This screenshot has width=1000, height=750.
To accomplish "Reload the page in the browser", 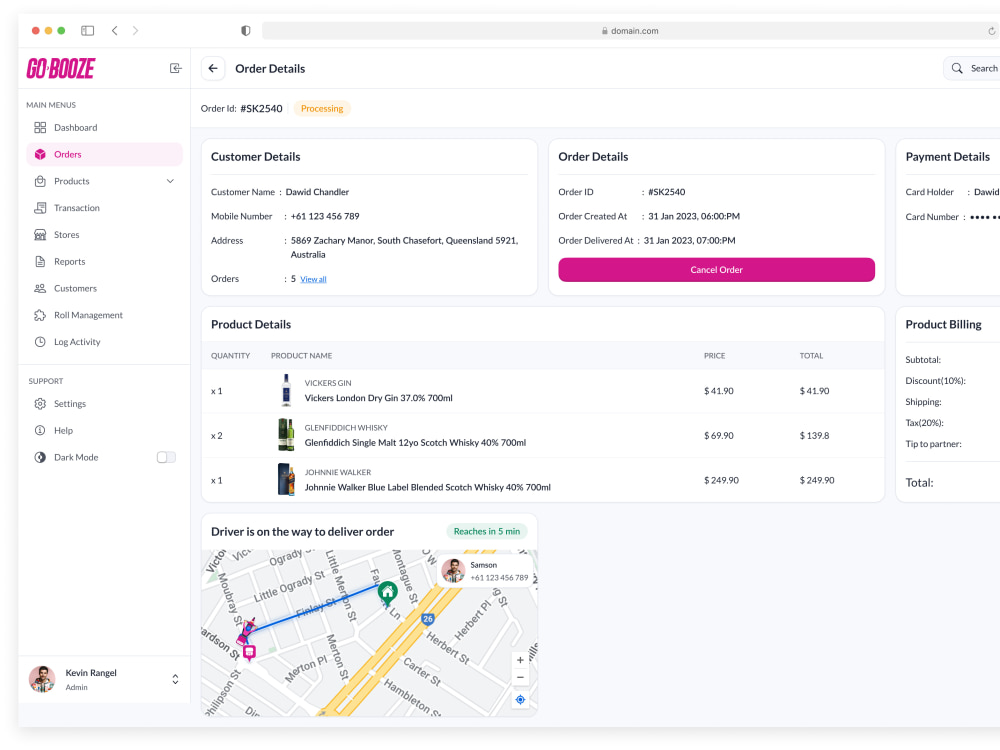I will click(x=992, y=31).
